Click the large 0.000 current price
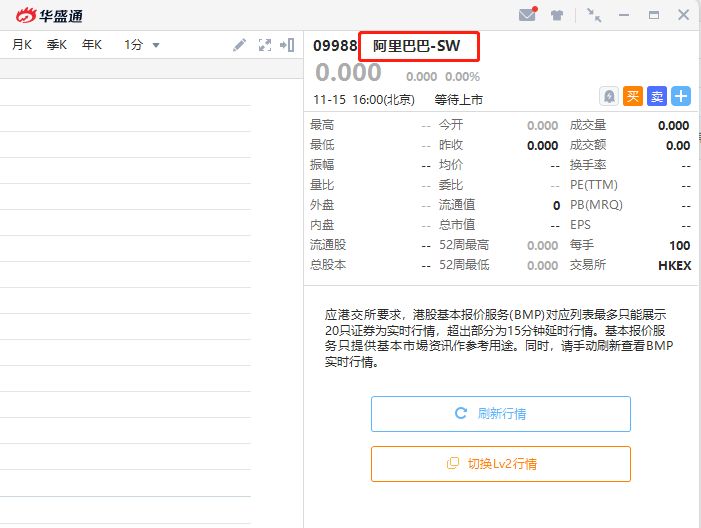 click(348, 72)
